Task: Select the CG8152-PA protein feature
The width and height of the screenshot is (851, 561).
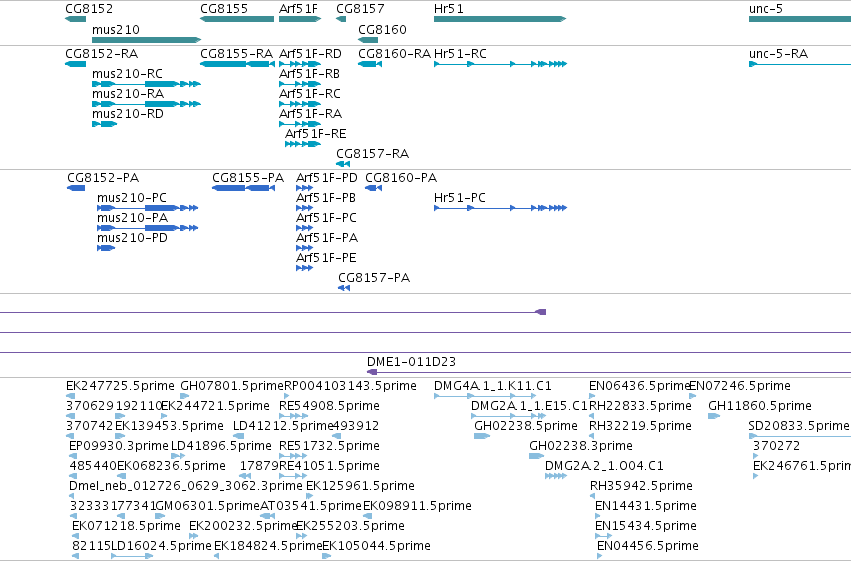Action: (x=76, y=188)
